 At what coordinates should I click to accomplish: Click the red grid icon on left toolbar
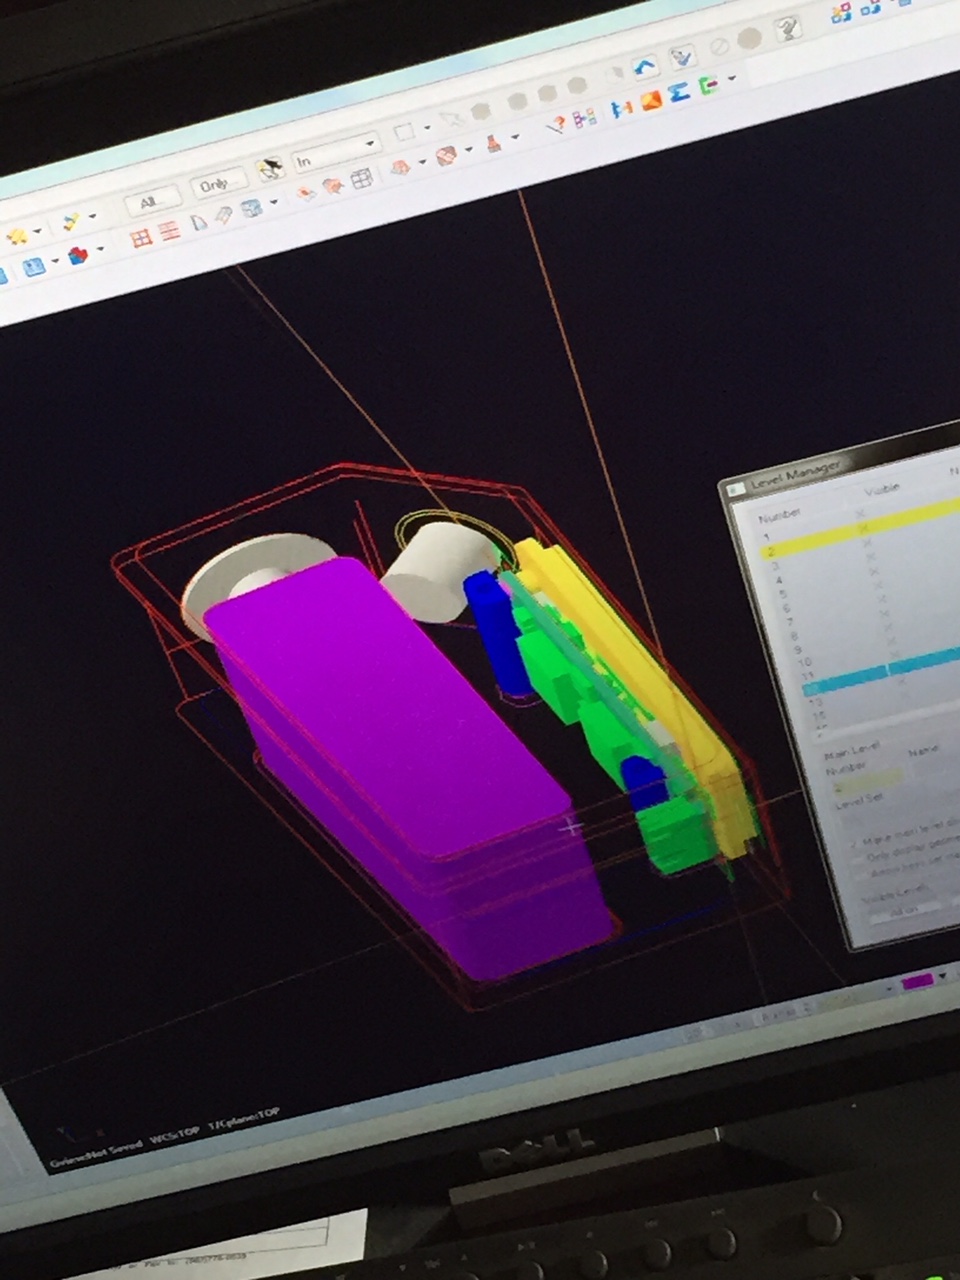[x=141, y=237]
